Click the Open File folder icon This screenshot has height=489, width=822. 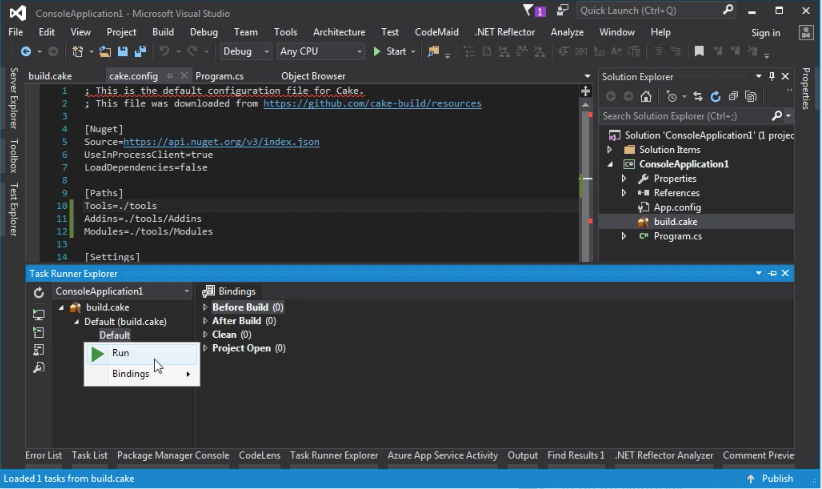[105, 51]
